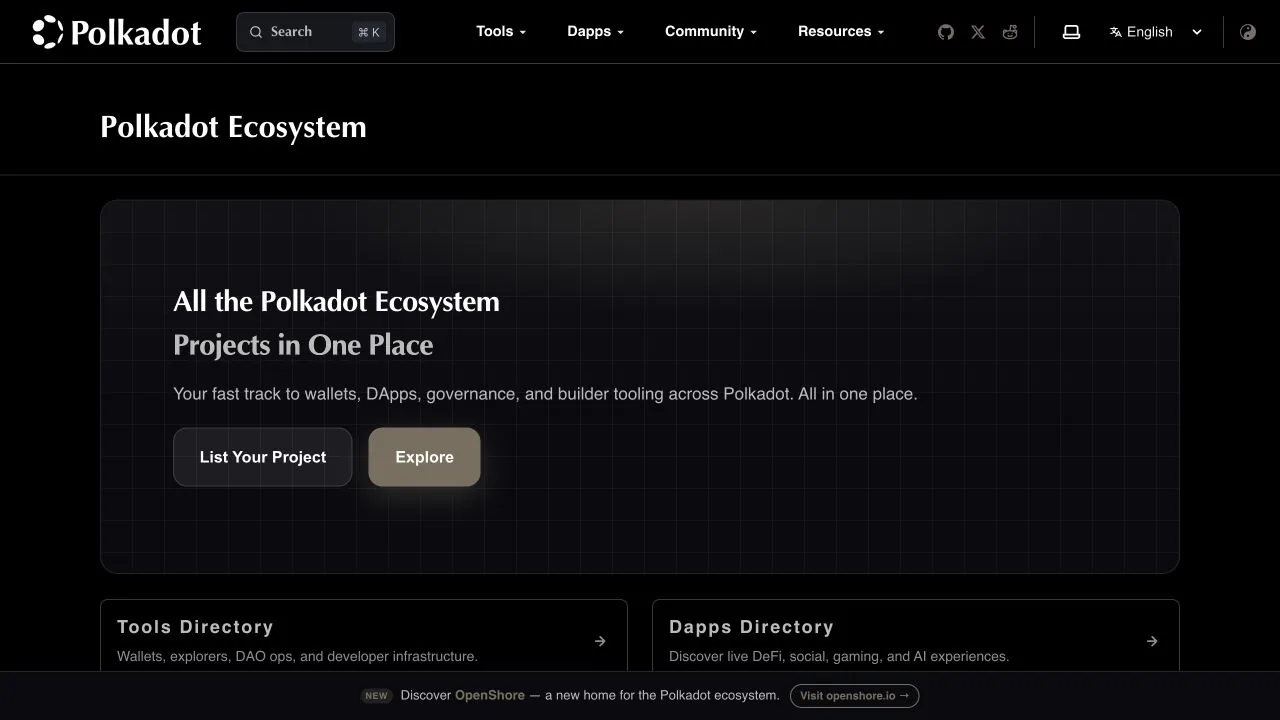
Task: Open the GitHub icon link
Action: (x=946, y=32)
